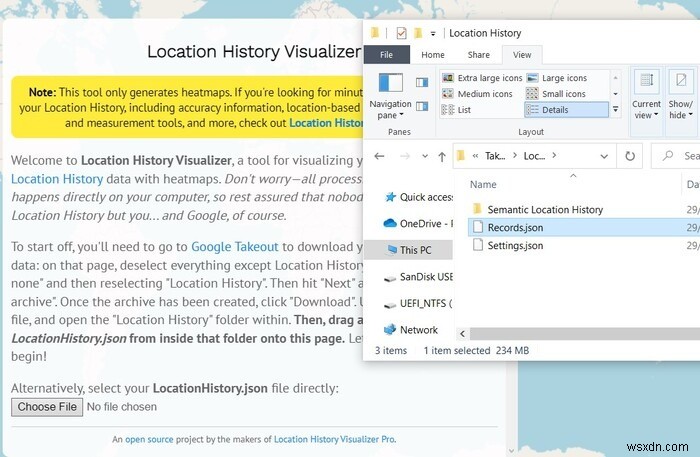The width and height of the screenshot is (700, 457).
Task: Switch to the Home ribbon tab
Action: (x=433, y=55)
